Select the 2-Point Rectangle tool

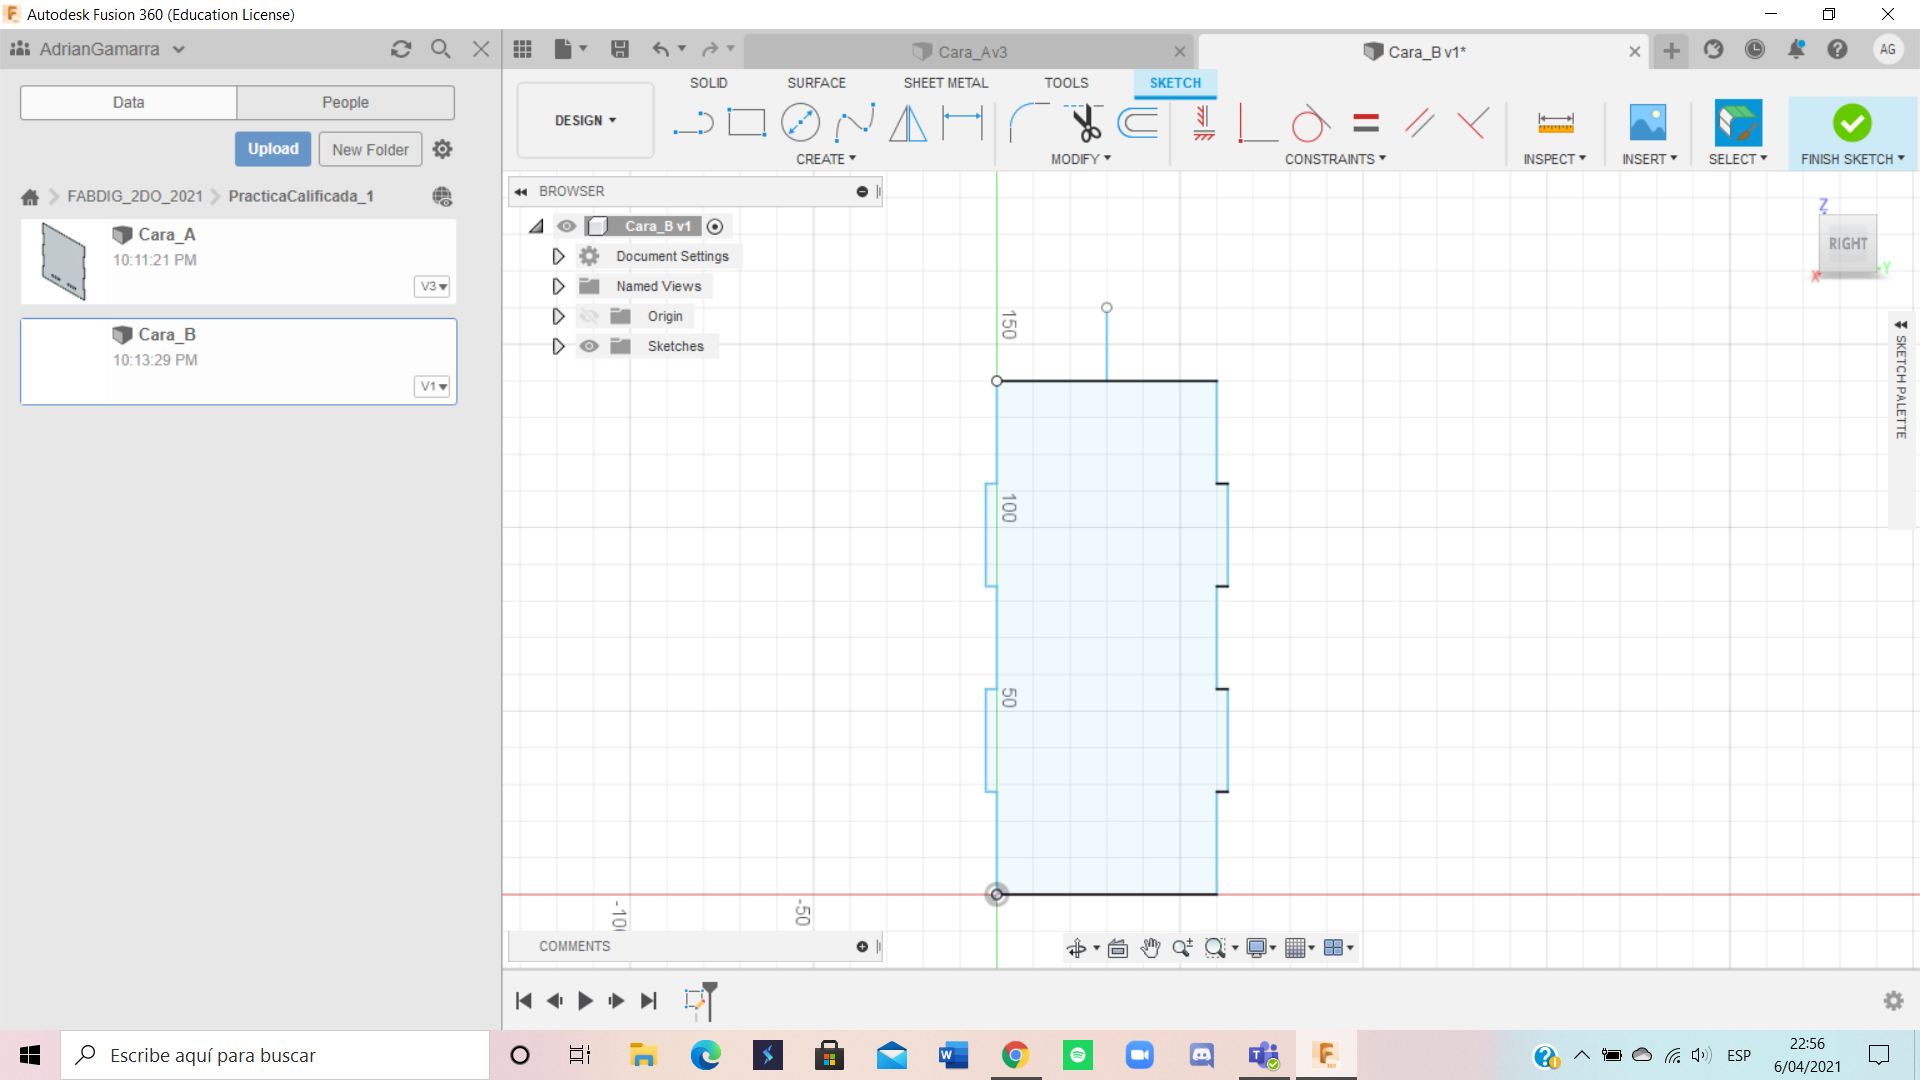[x=746, y=123]
